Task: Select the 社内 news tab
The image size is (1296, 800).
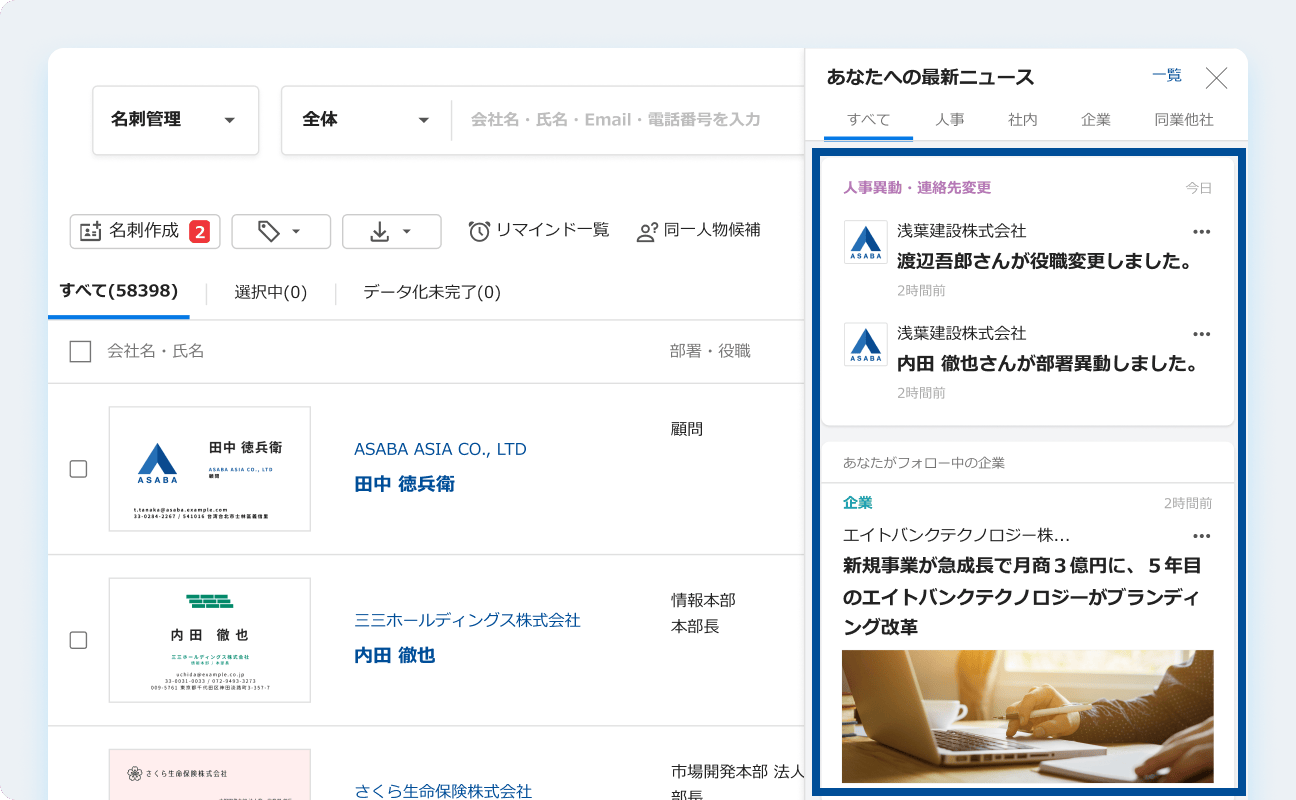Action: pos(1023,119)
